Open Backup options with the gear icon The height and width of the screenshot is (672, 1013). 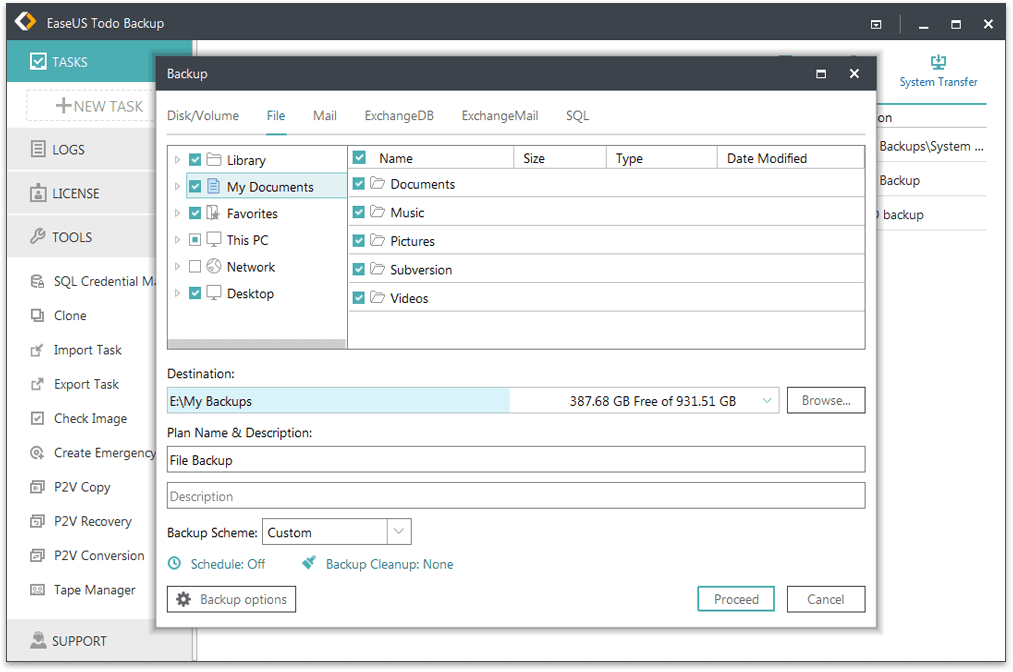coord(231,599)
